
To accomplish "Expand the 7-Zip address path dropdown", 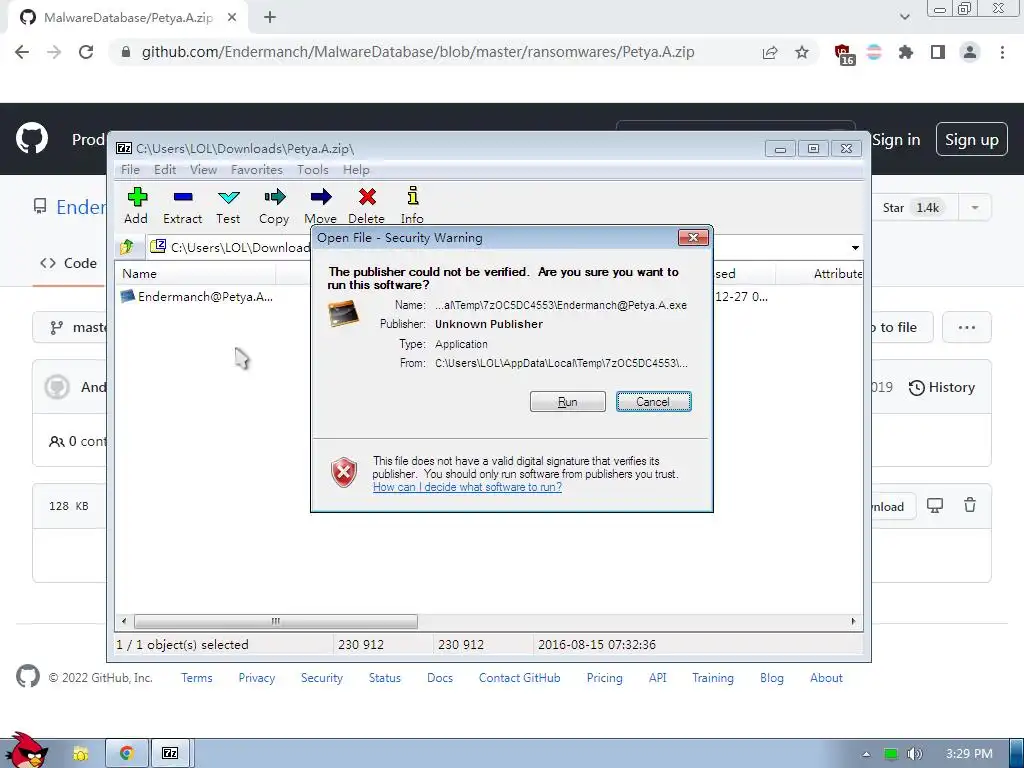I will pyautogui.click(x=855, y=248).
